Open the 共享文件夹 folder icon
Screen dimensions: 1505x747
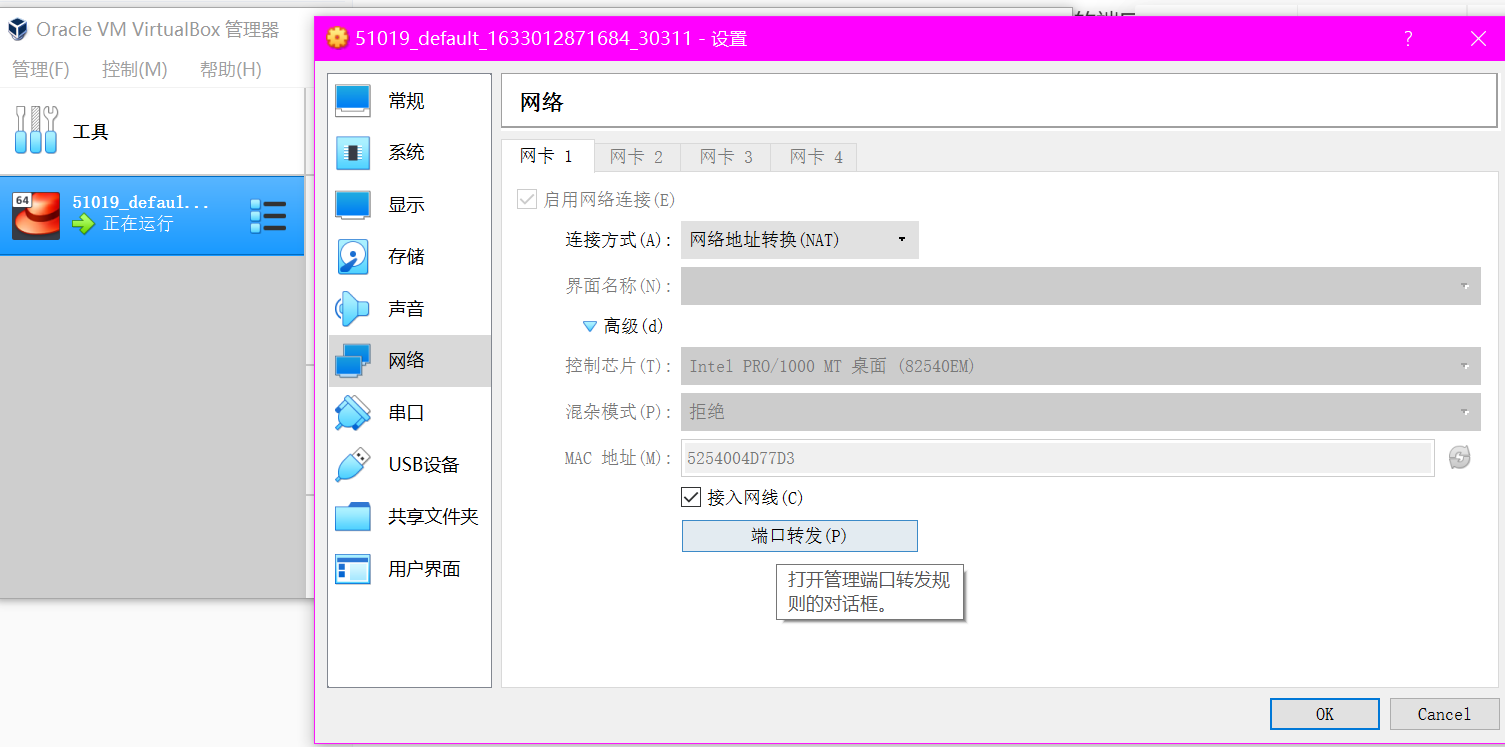[x=353, y=517]
